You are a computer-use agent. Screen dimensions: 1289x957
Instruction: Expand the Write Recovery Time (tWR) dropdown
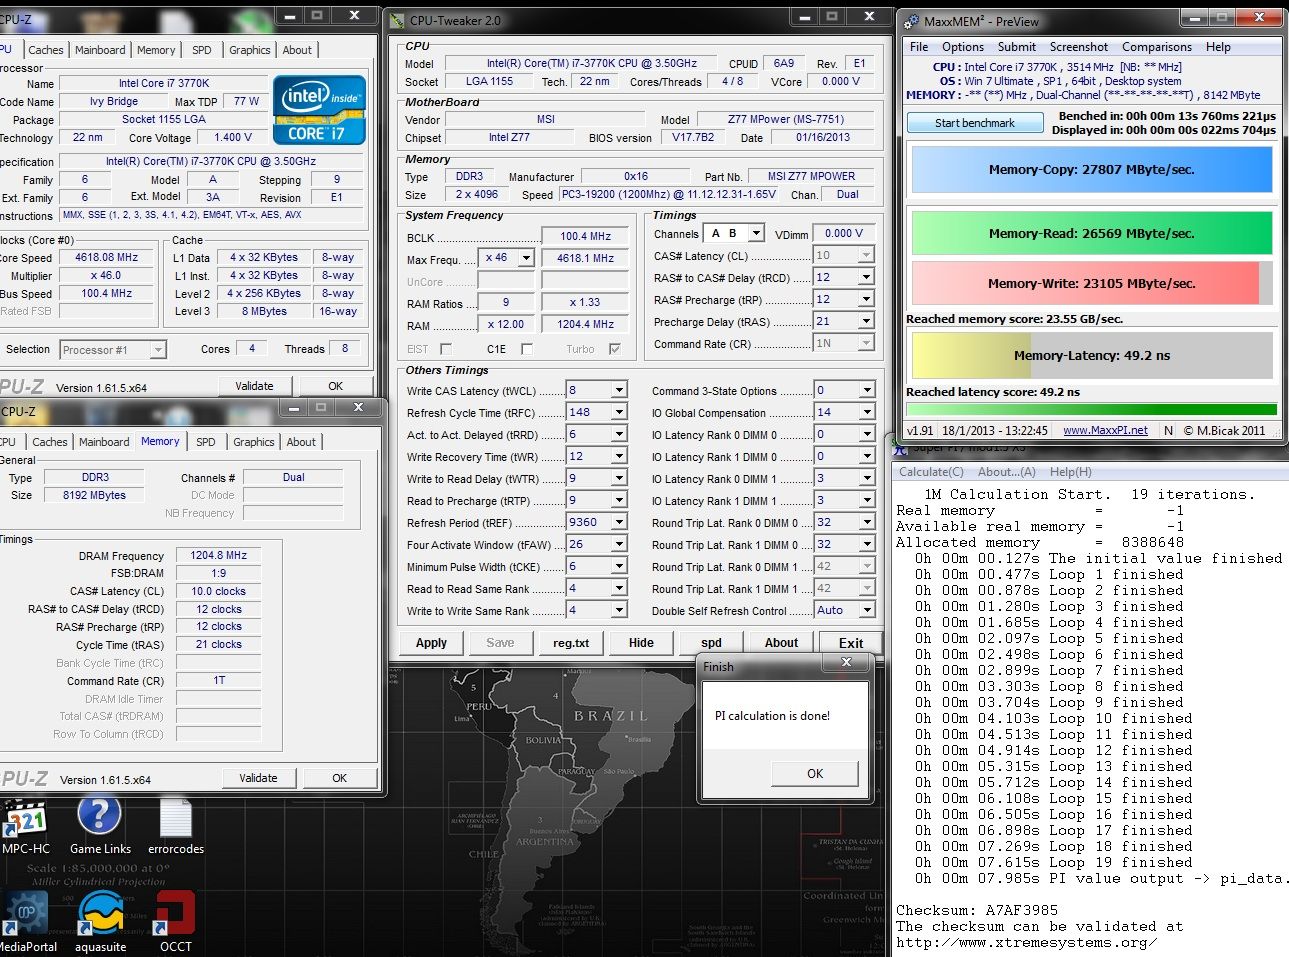[x=619, y=456]
